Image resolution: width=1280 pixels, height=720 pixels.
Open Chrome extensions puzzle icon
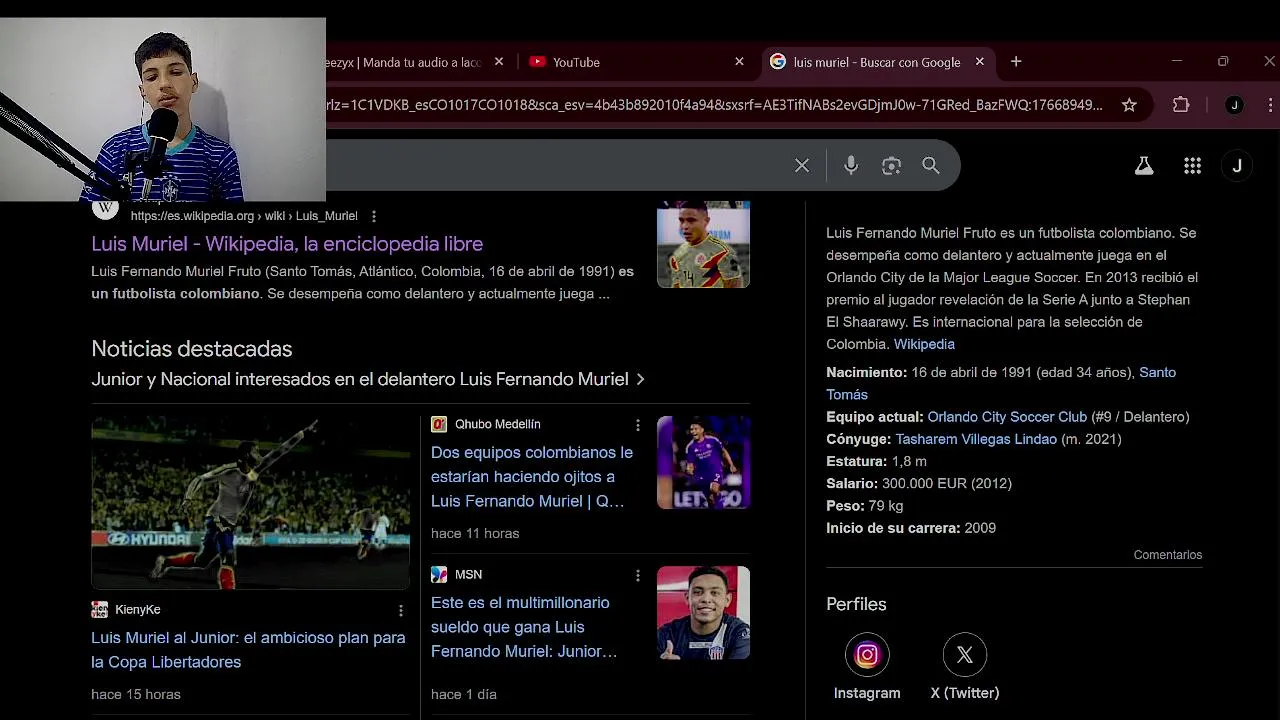1181,105
